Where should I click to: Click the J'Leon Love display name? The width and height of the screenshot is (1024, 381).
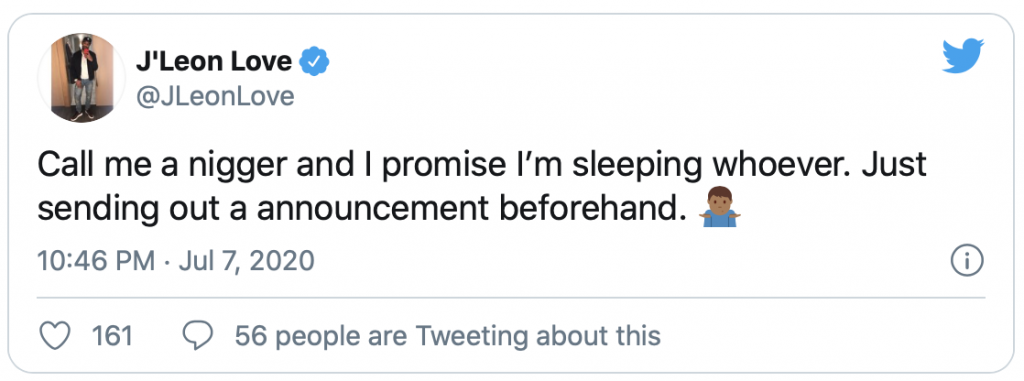coord(214,61)
